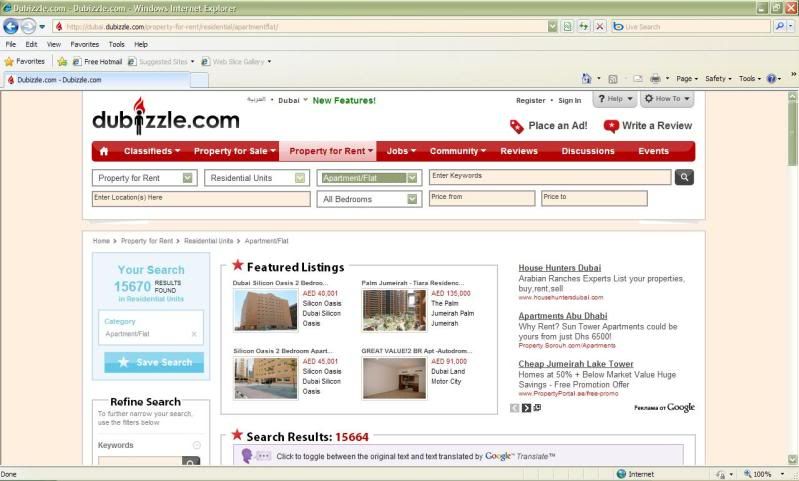Screen dimensions: 799x481
Task: Click the dubizzle.com logo
Action: click(x=166, y=117)
